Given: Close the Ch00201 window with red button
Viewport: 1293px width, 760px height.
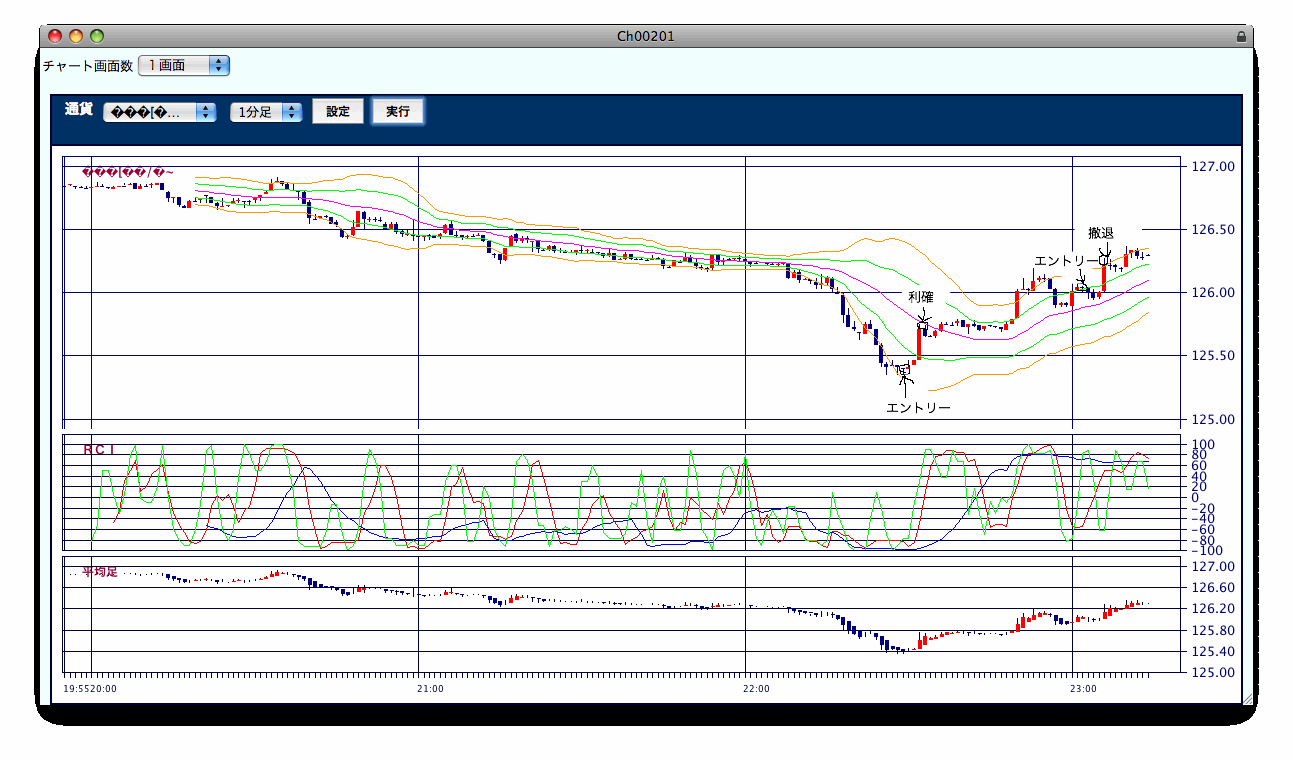Looking at the screenshot, I should pos(55,36).
